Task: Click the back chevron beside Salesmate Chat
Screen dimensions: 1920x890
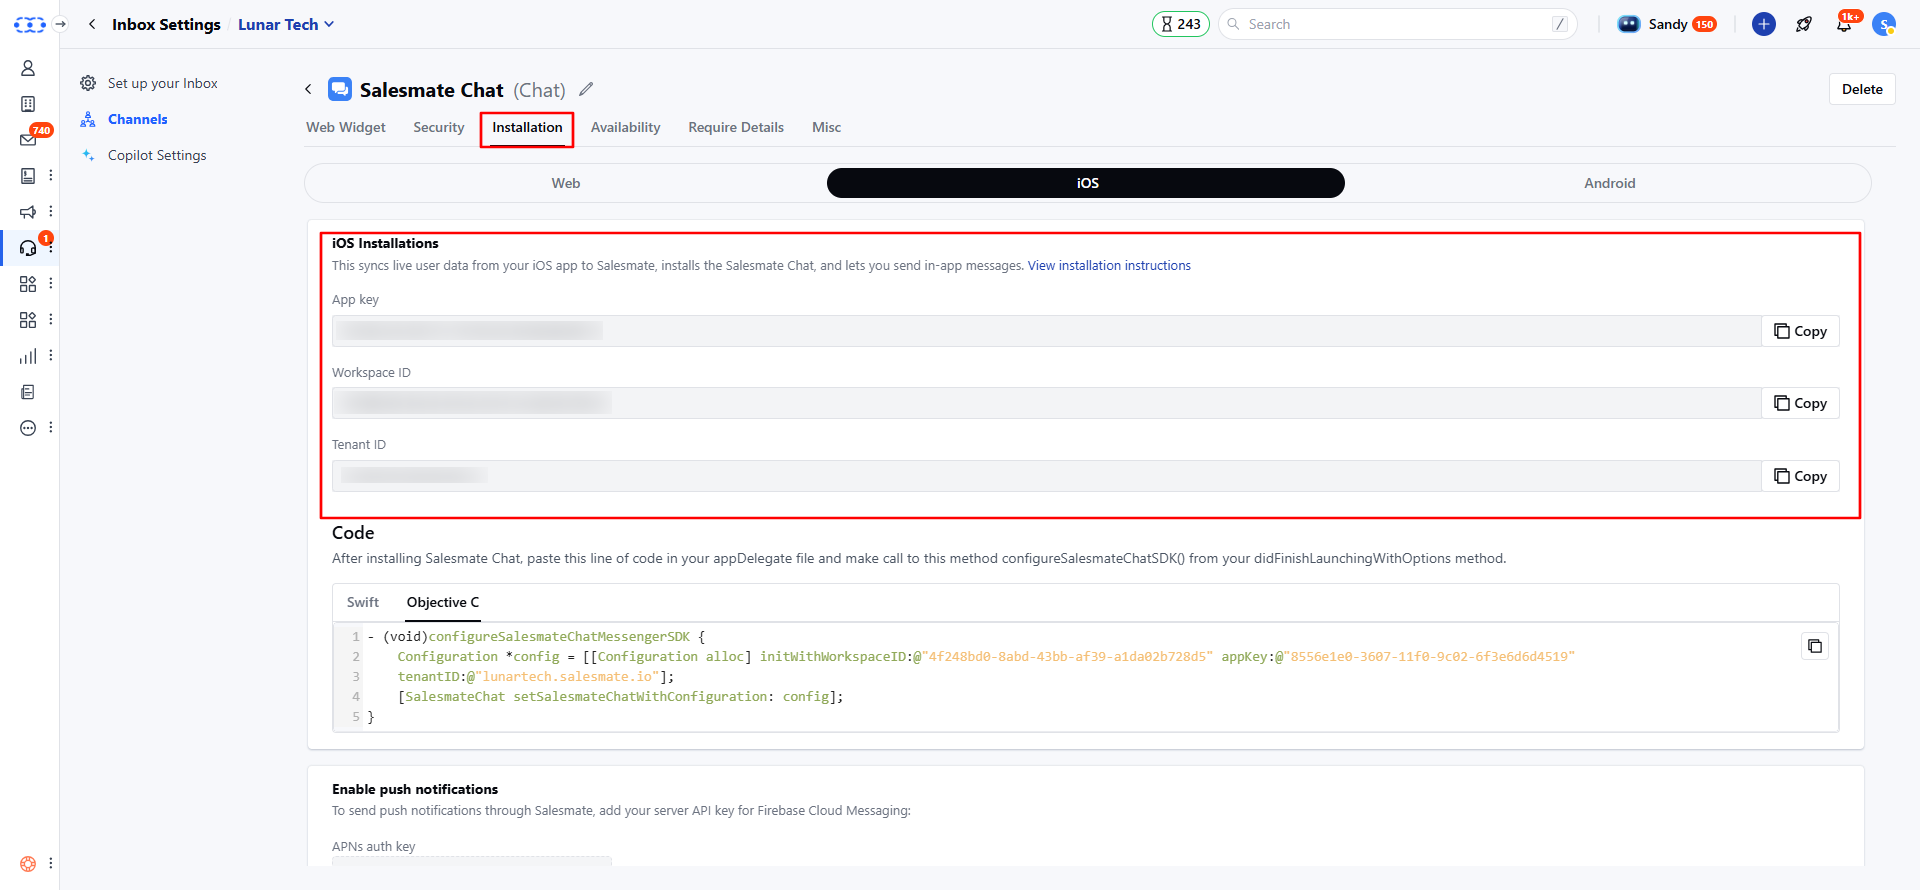Action: 308,89
